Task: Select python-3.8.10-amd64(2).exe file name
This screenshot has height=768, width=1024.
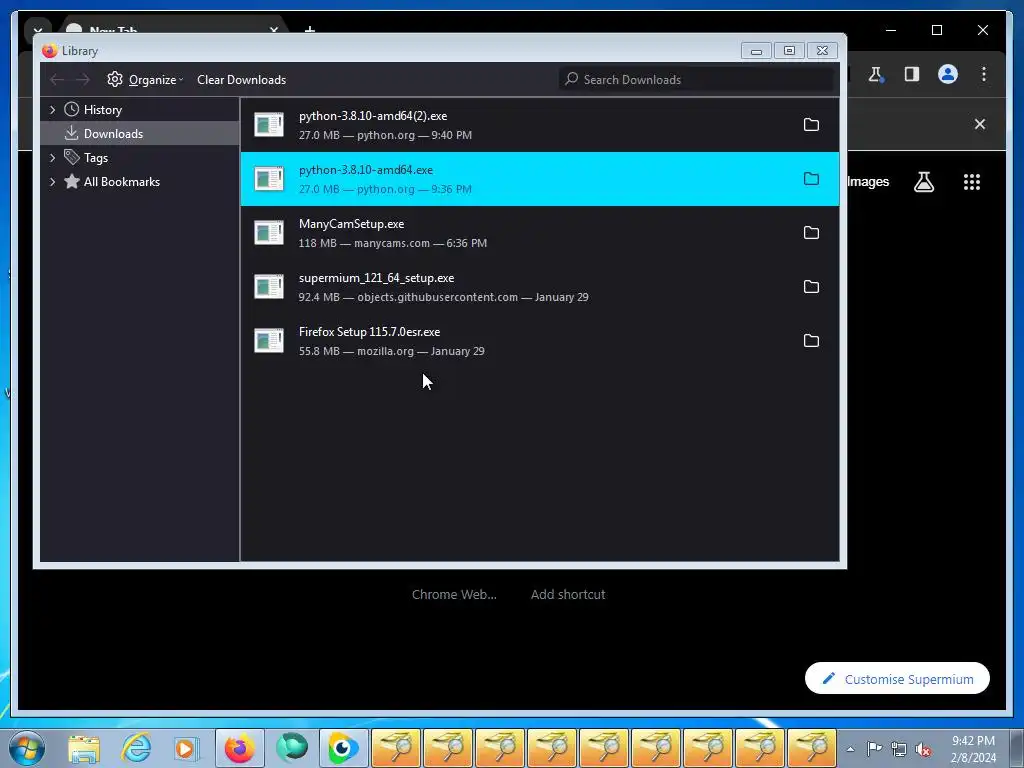Action: 373,116
